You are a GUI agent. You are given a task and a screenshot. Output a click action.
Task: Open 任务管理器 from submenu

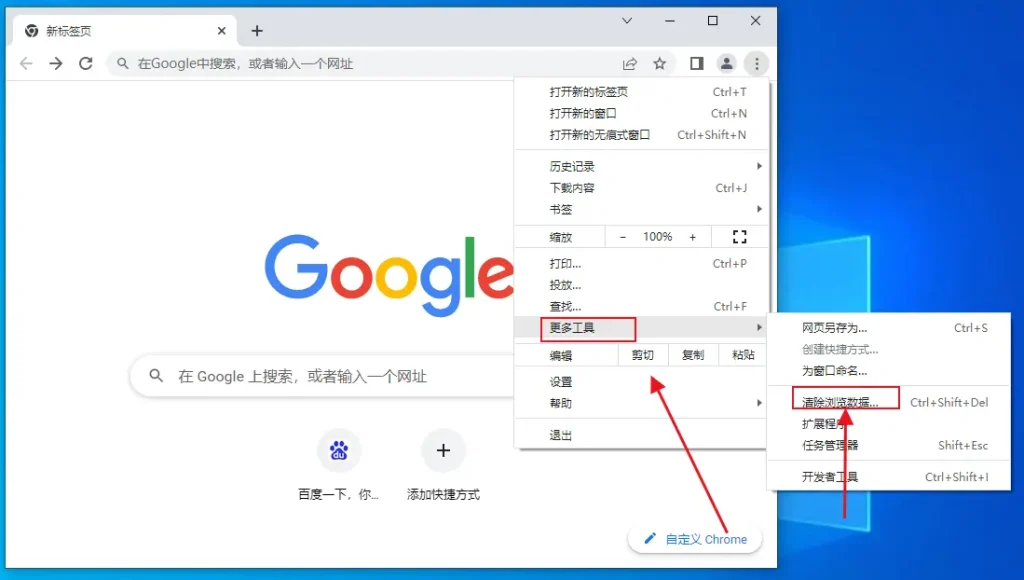point(889,445)
